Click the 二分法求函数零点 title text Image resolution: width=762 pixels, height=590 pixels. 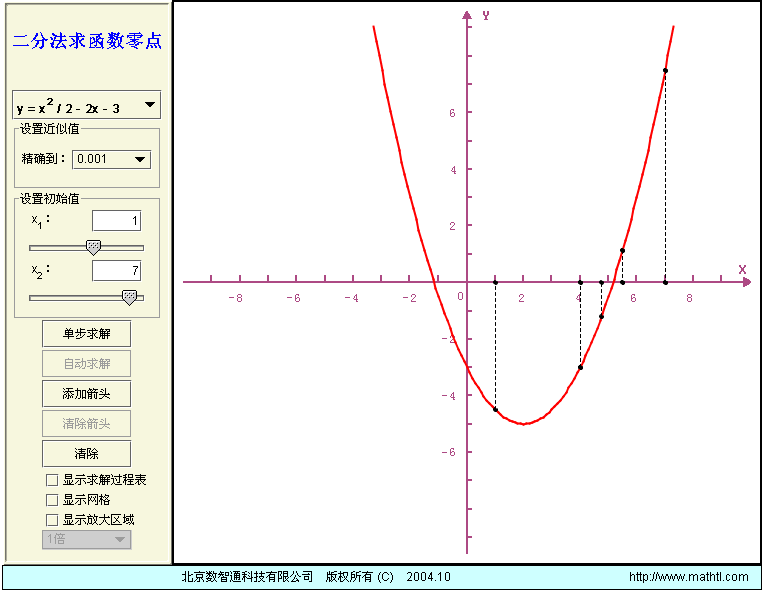coord(87,41)
